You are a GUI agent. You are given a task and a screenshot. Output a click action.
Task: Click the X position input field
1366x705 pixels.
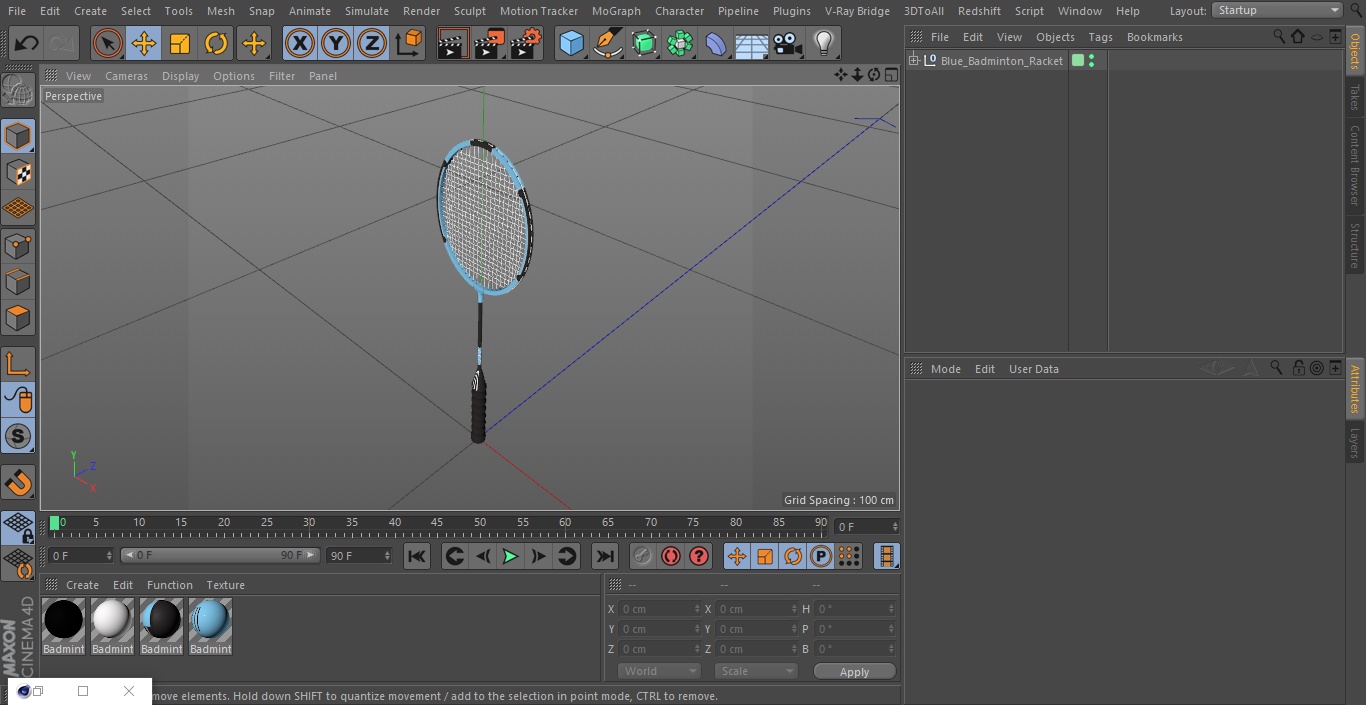(658, 609)
